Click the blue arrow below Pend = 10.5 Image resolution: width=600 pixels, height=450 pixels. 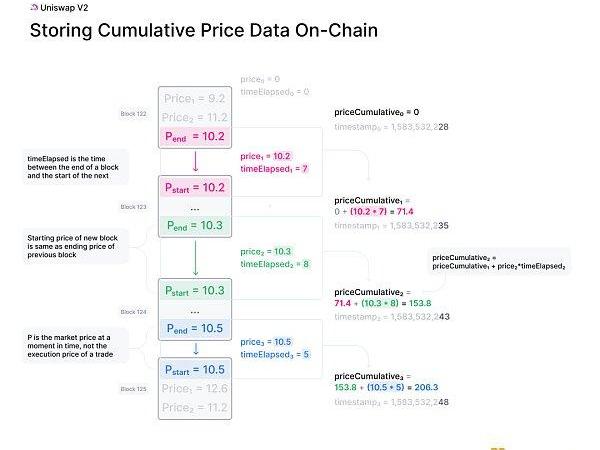196,348
